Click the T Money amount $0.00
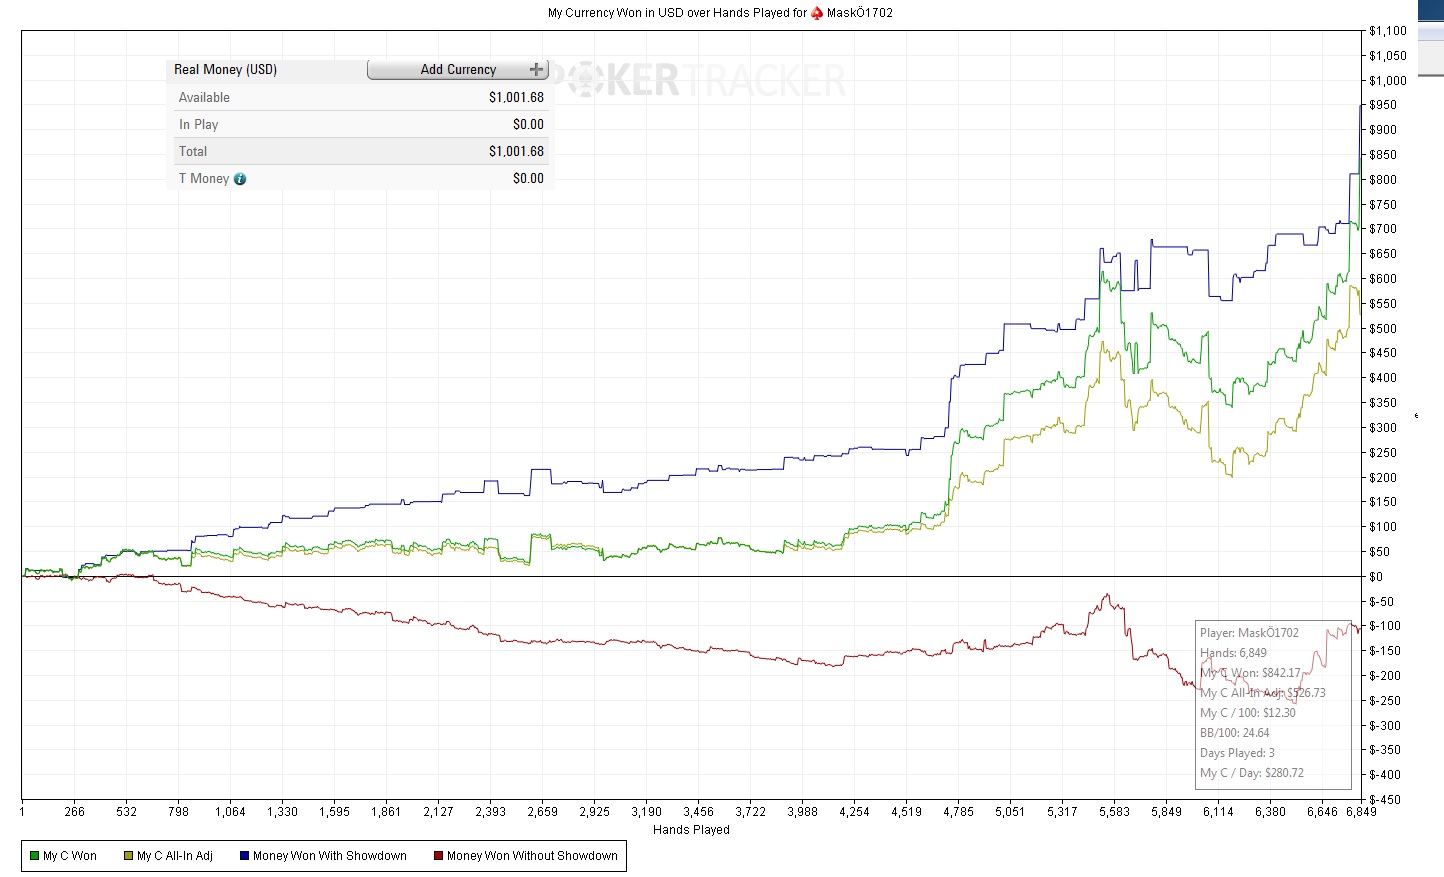Image resolution: width=1444 pixels, height=877 pixels. tap(528, 179)
